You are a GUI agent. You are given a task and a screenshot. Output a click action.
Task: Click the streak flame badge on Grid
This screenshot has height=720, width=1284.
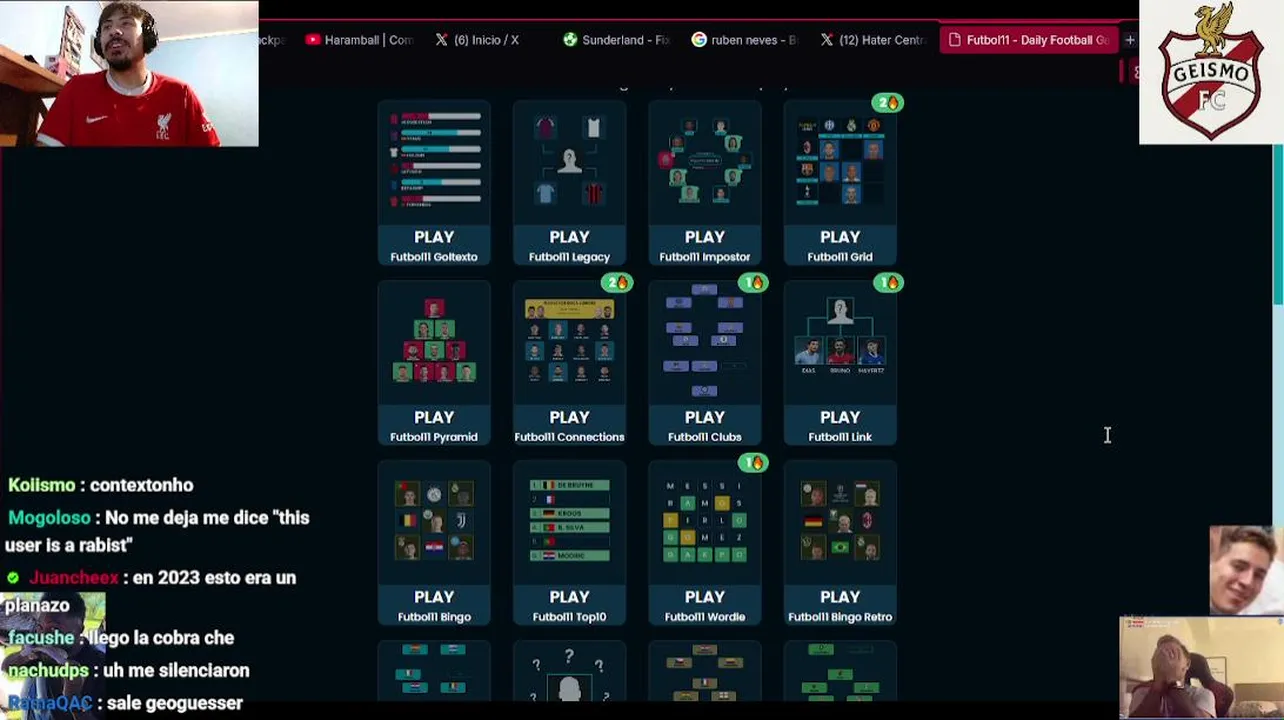tap(887, 103)
